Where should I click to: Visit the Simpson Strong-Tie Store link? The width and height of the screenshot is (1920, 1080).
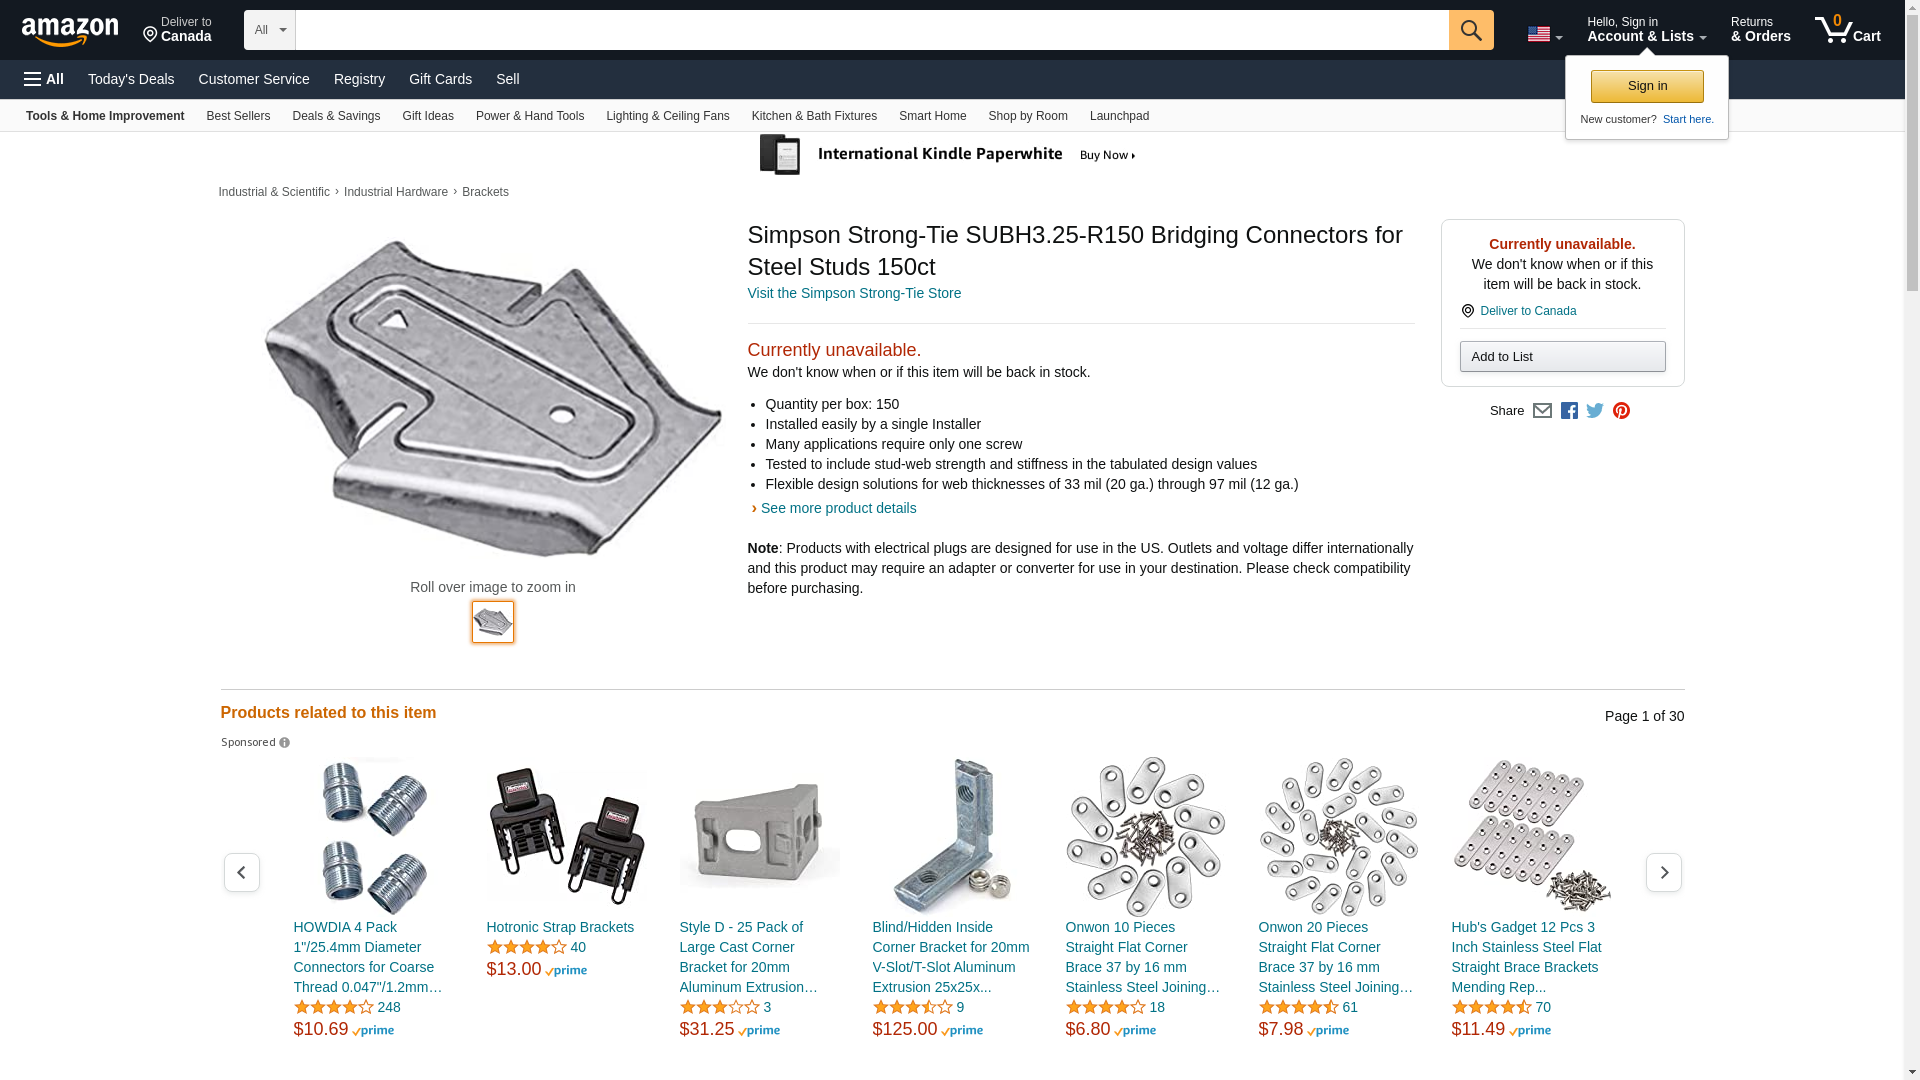[854, 293]
